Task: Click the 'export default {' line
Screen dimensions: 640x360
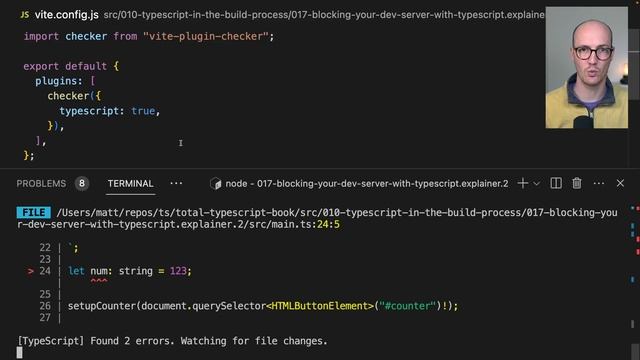Action: click(x=71, y=66)
